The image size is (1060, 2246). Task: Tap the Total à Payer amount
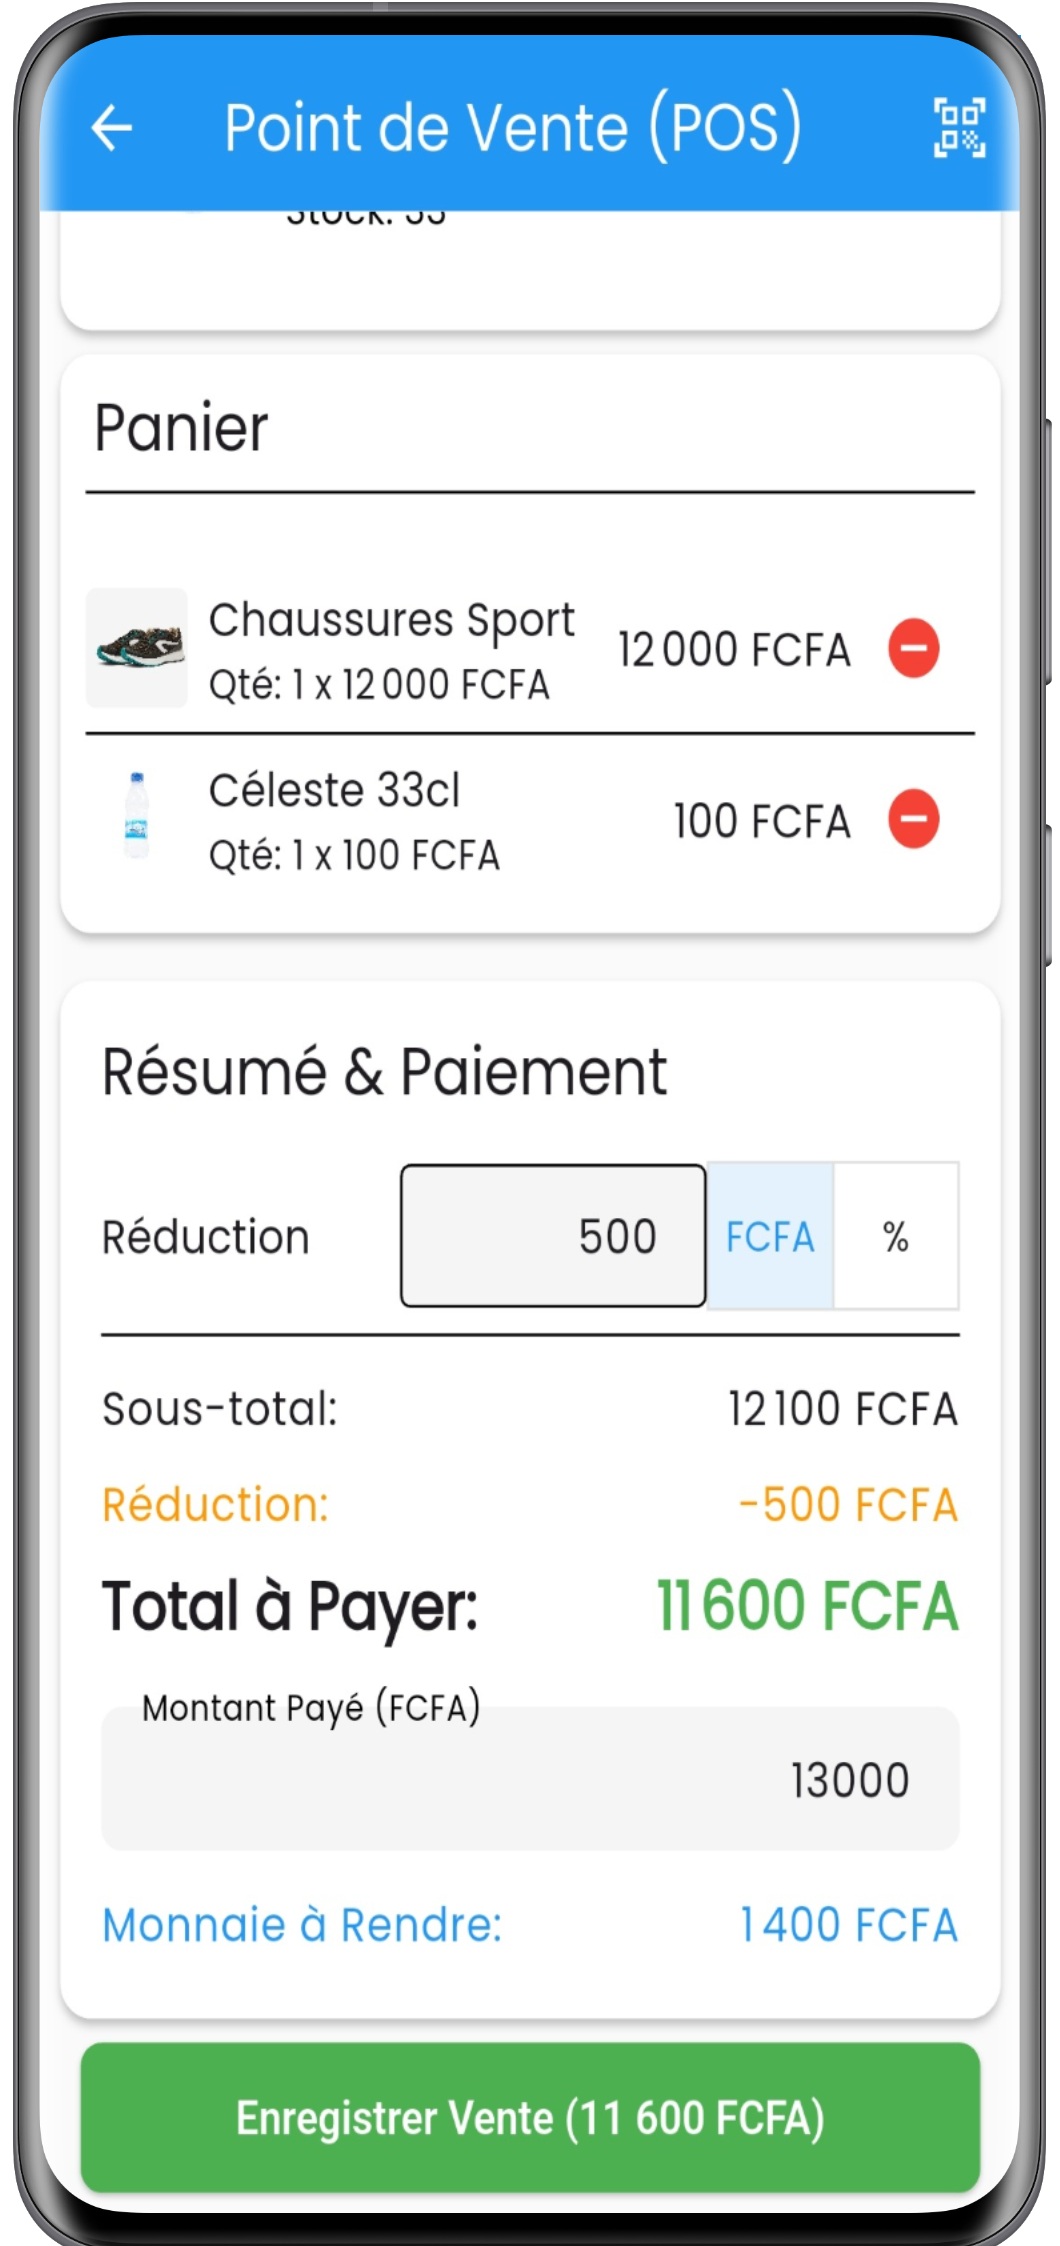(807, 1607)
